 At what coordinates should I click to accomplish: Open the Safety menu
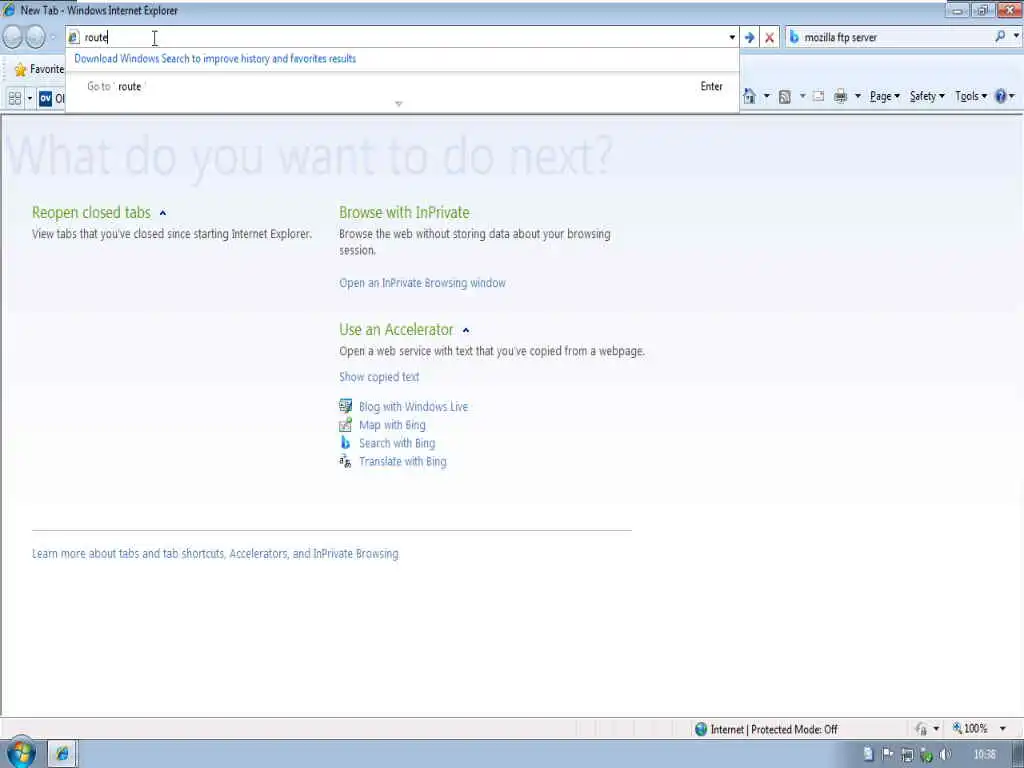pos(927,97)
